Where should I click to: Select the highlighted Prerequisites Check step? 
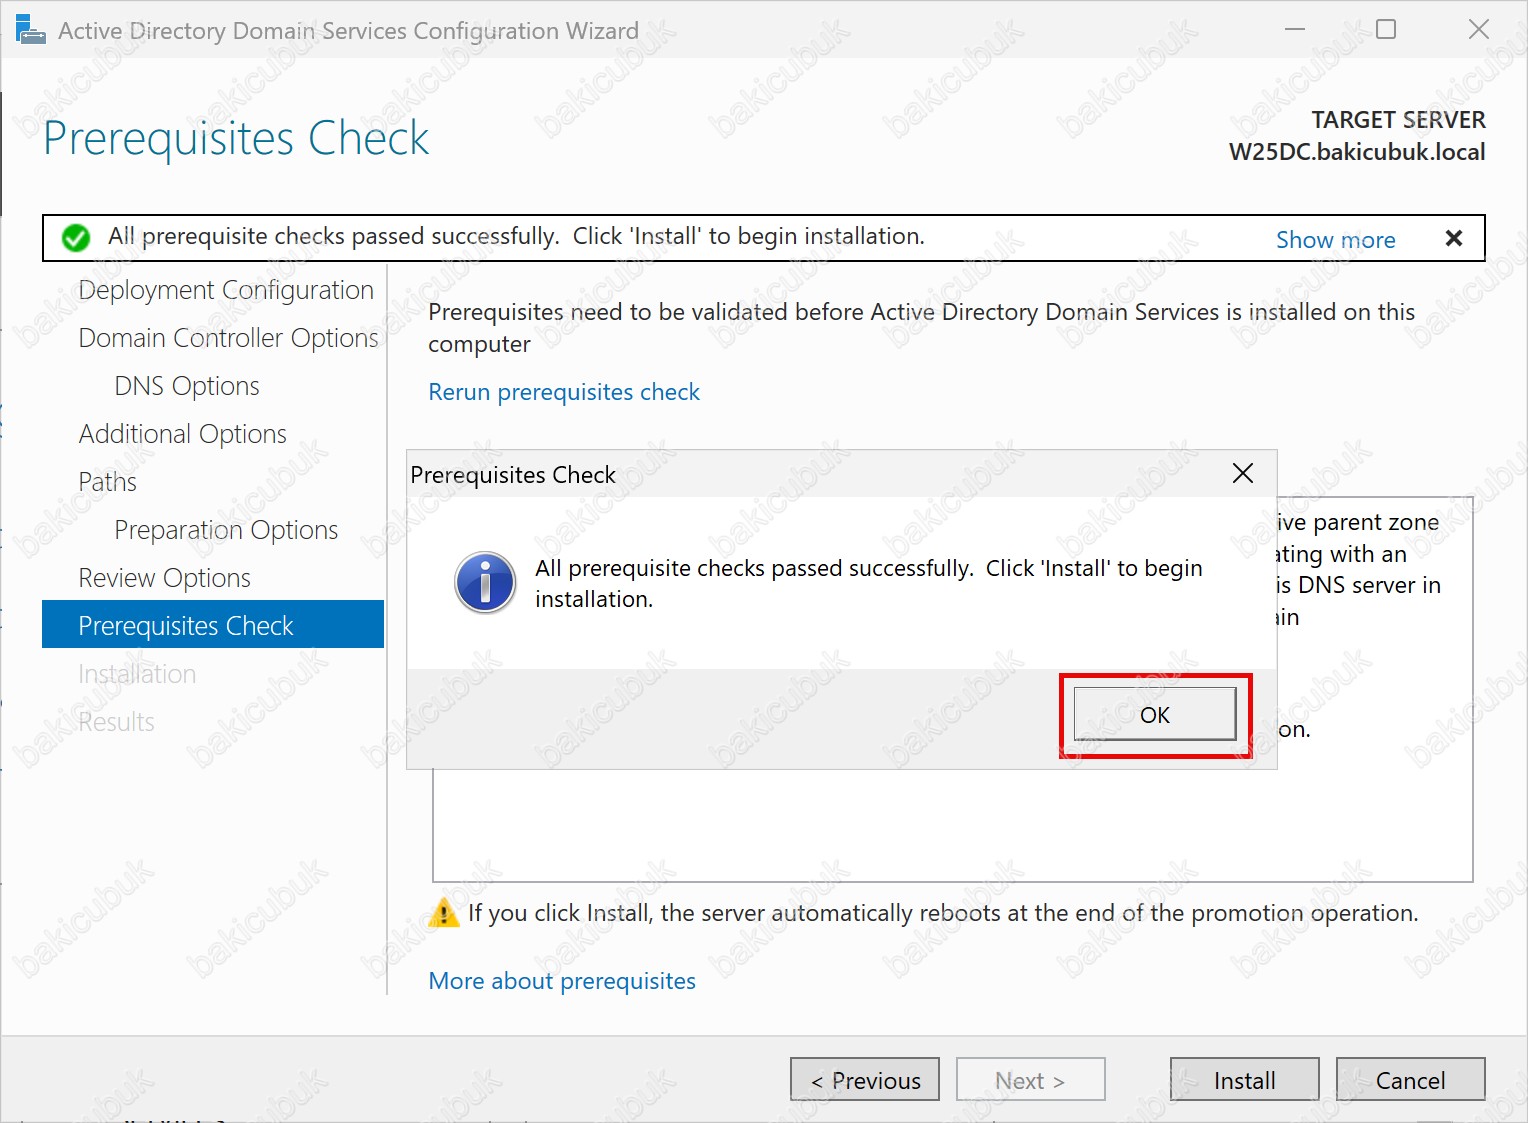[x=213, y=624]
